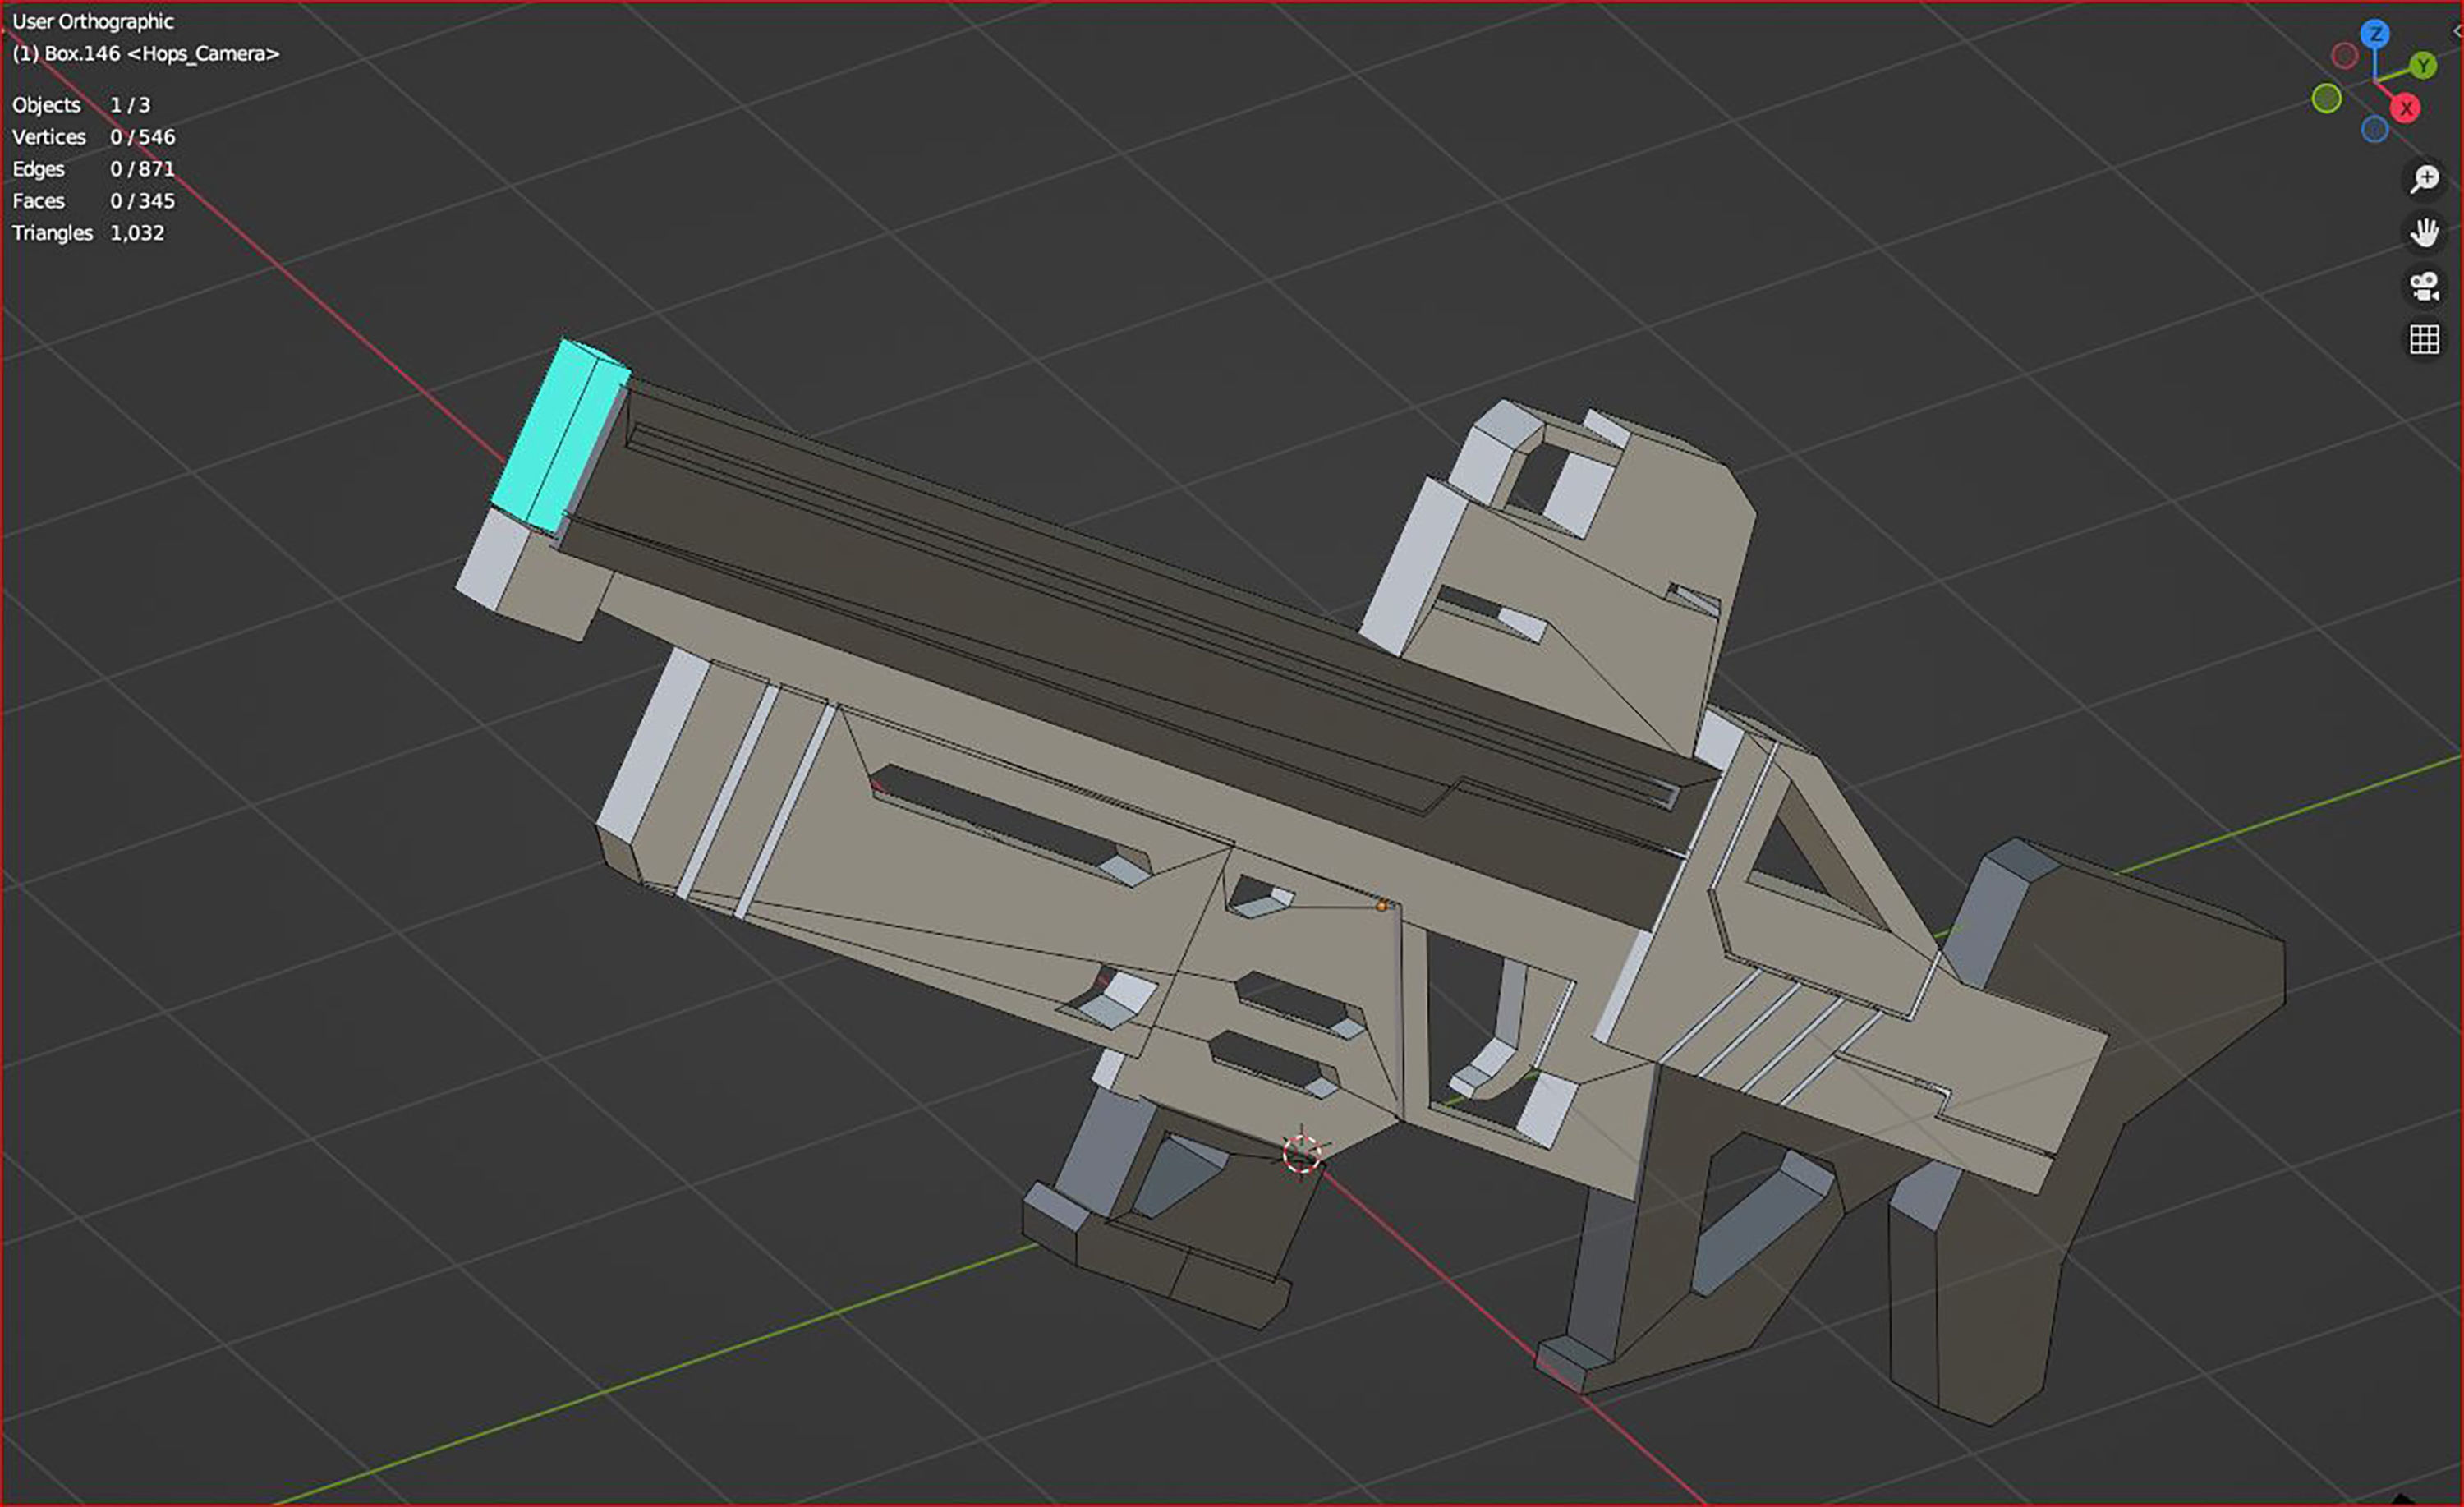Click the 'User Orthographic' view label
2464x1507 pixels.
coord(93,21)
